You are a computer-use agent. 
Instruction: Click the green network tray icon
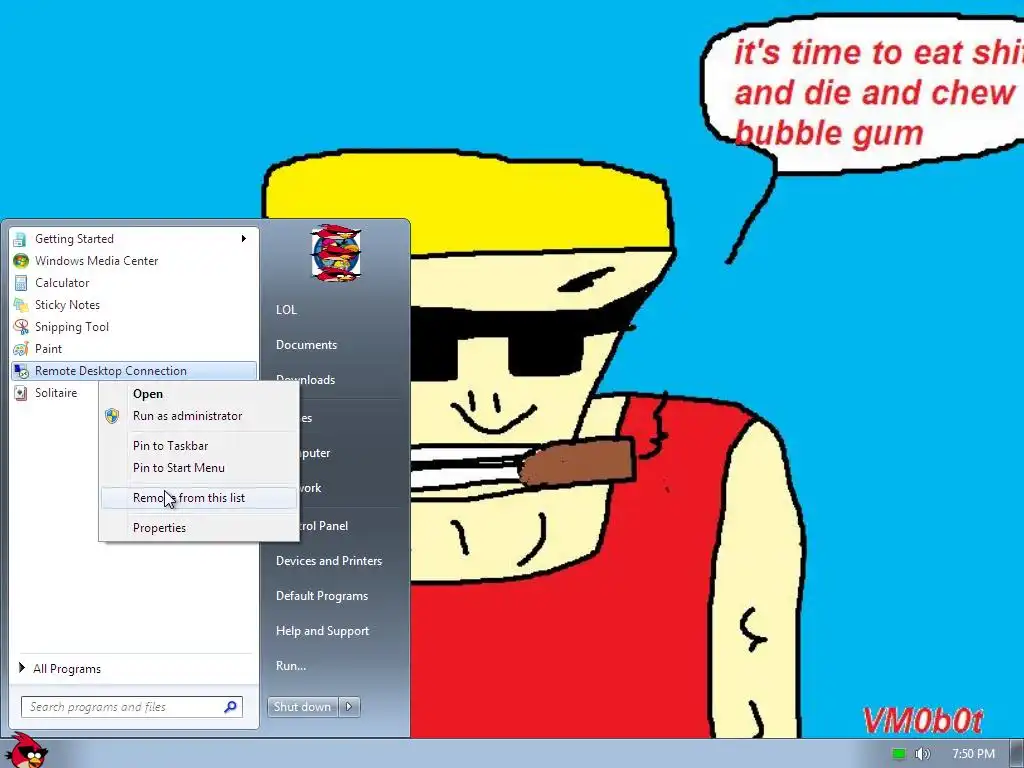click(x=899, y=754)
